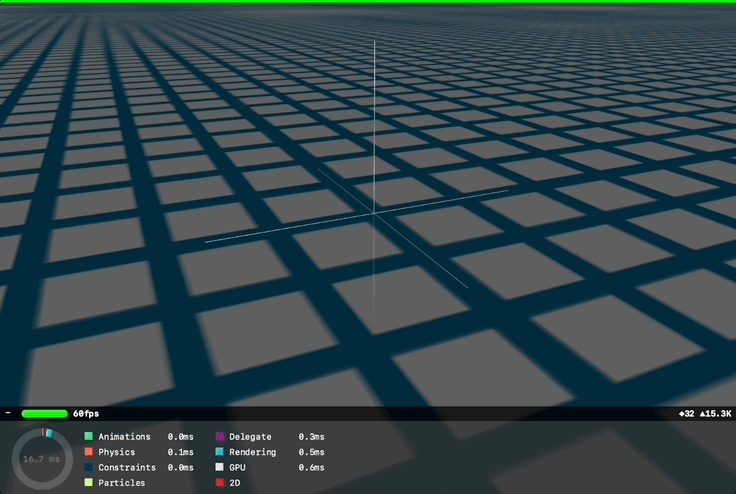Click the Animations label

pyautogui.click(x=124, y=437)
